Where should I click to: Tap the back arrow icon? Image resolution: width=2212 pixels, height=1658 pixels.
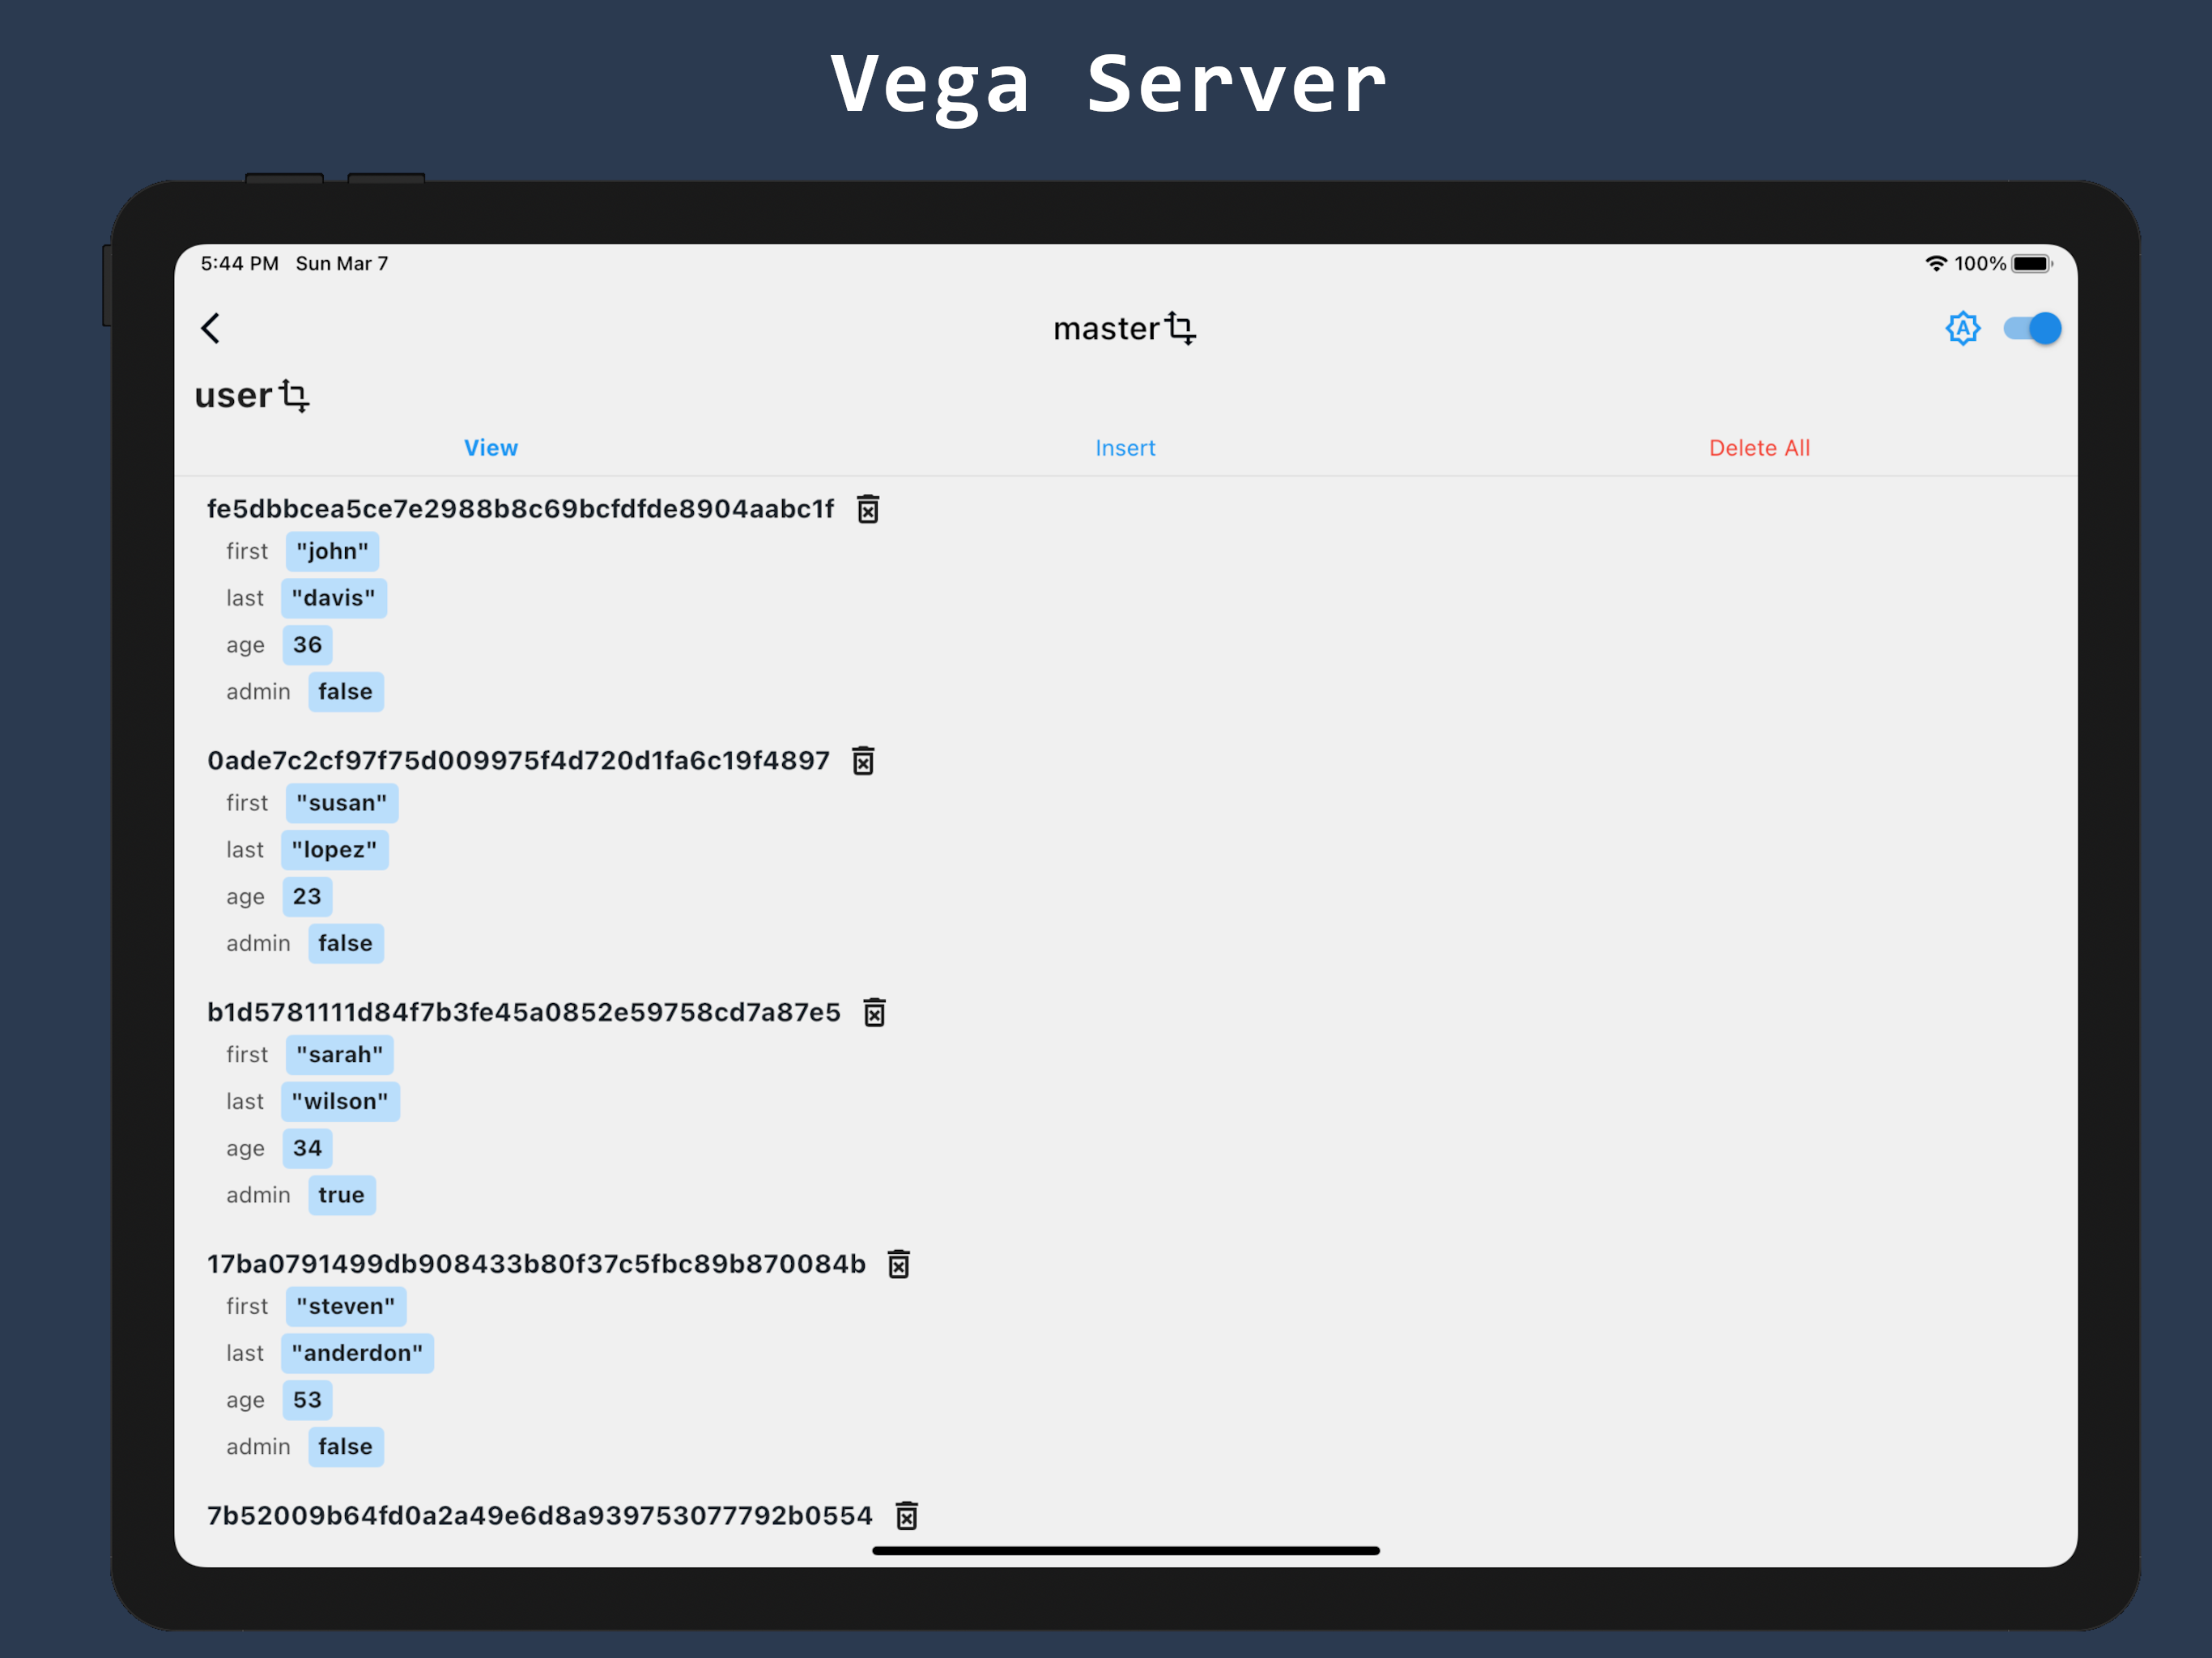tap(211, 328)
